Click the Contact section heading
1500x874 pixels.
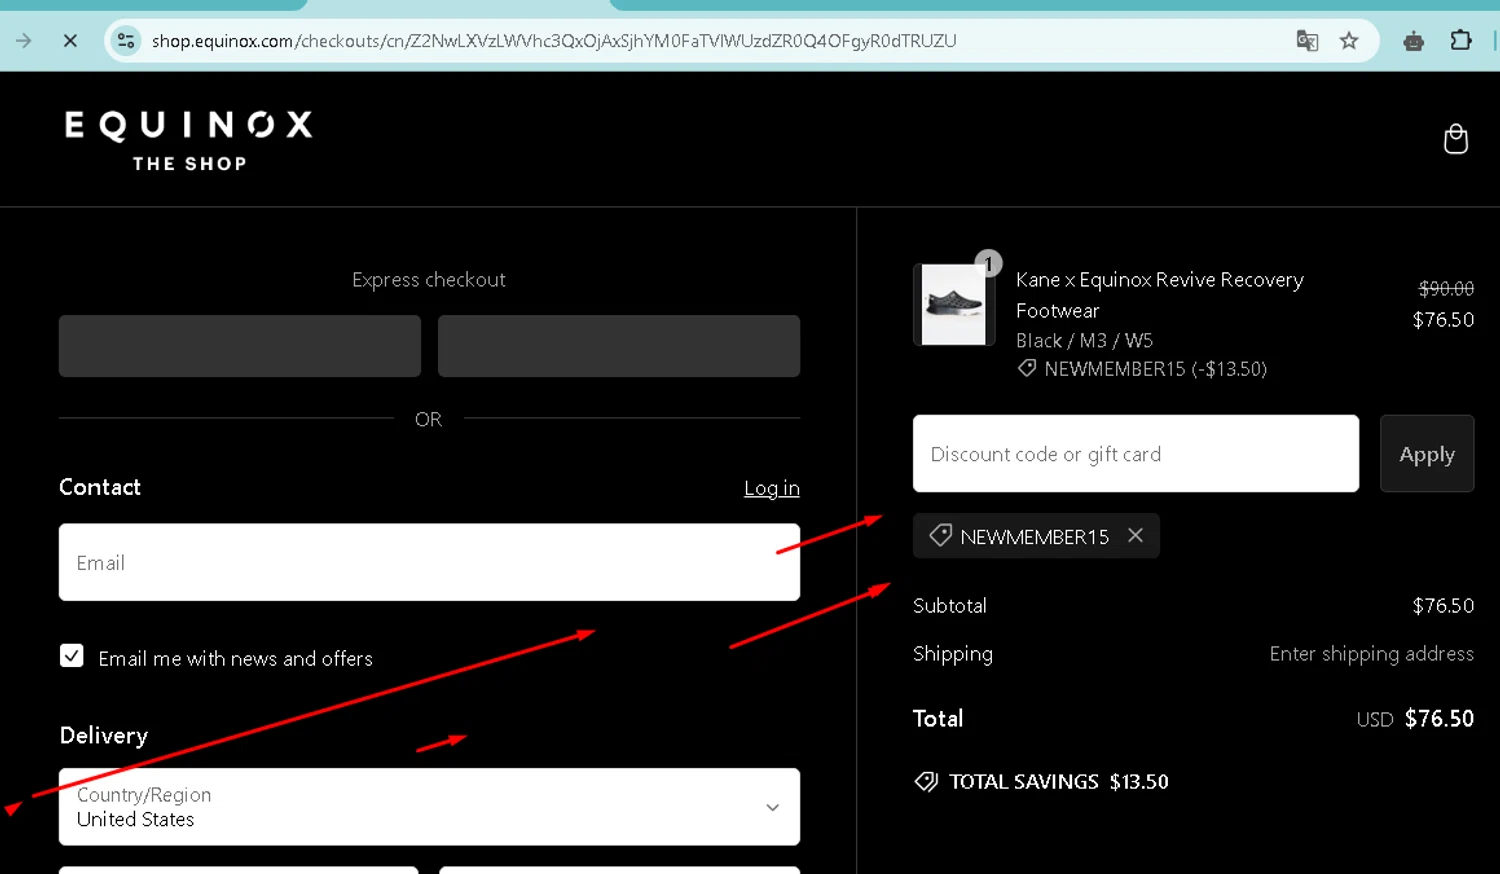tap(100, 487)
